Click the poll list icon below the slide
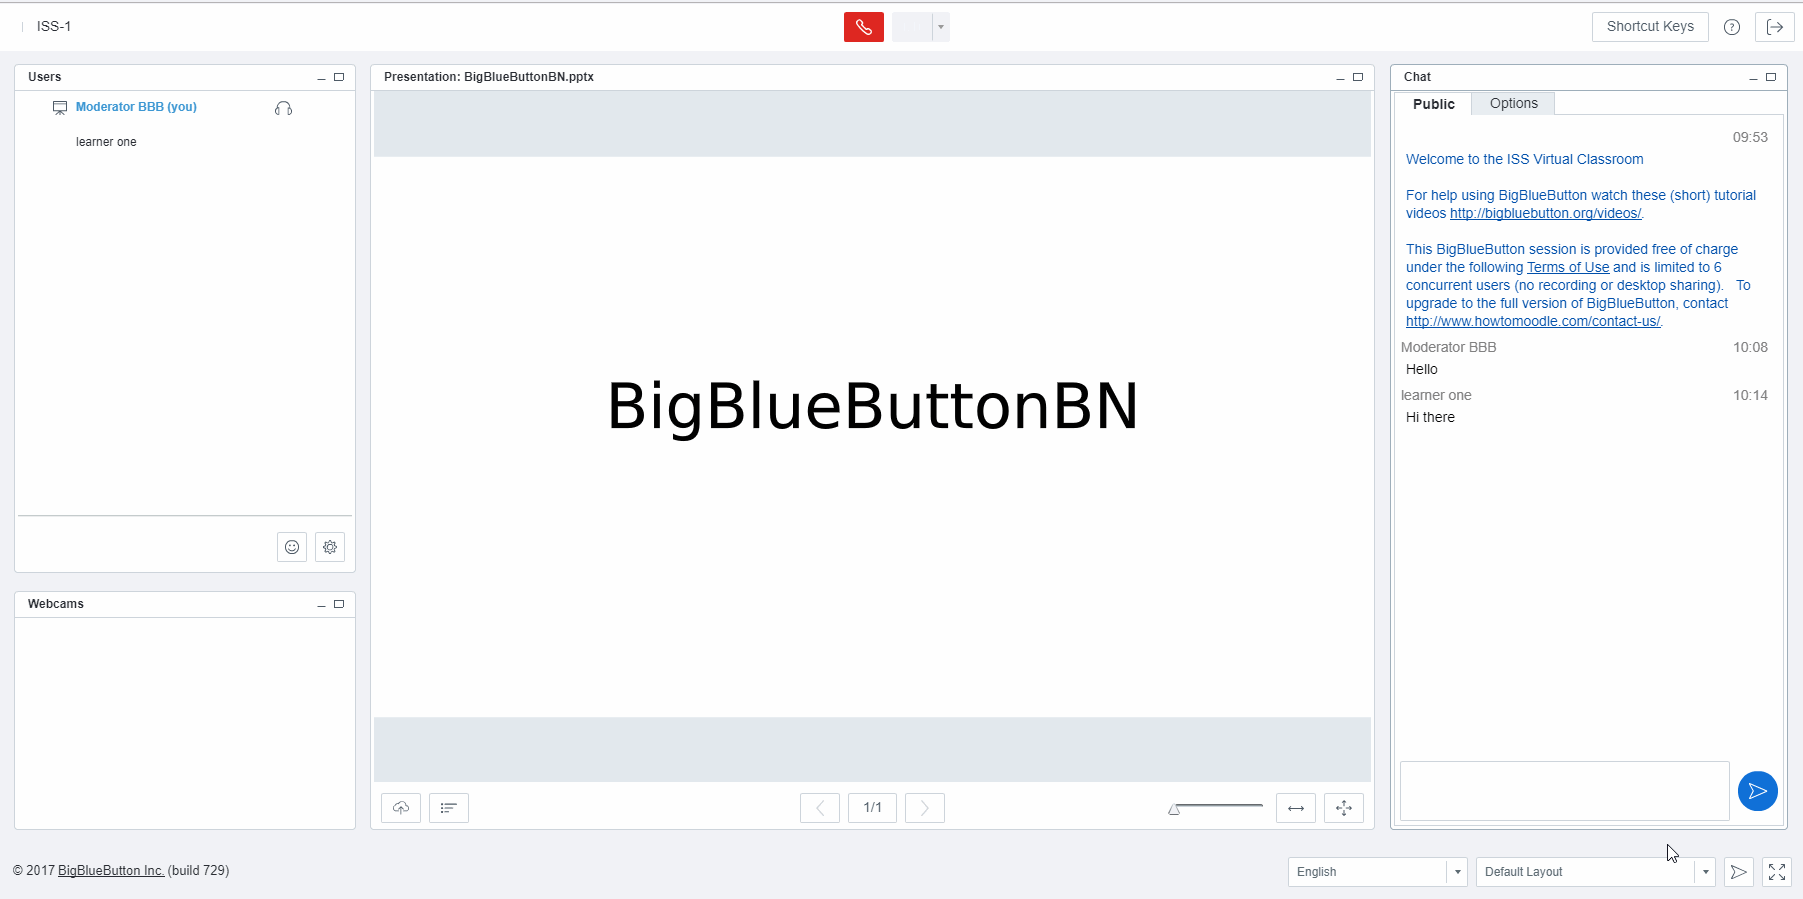The image size is (1803, 899). 449,808
